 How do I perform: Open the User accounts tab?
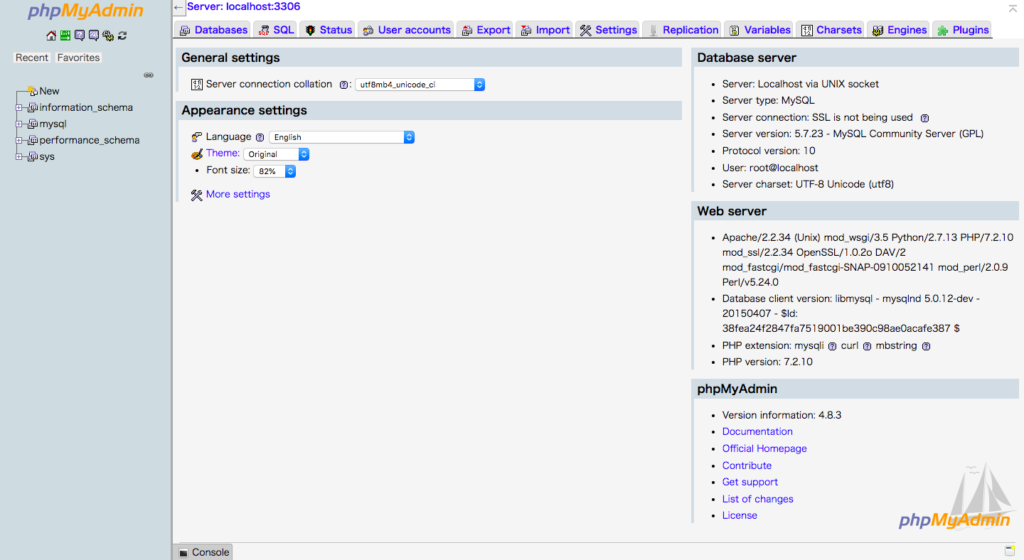(406, 30)
